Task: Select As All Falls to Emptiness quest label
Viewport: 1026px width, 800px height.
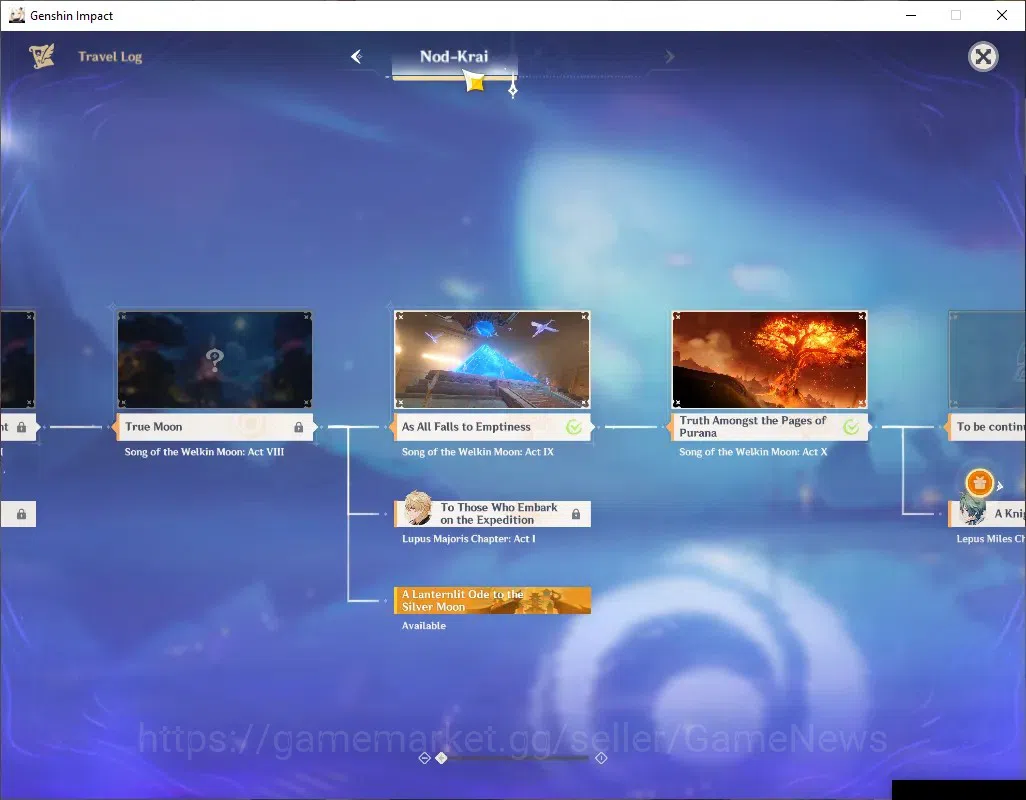Action: pyautogui.click(x=493, y=426)
